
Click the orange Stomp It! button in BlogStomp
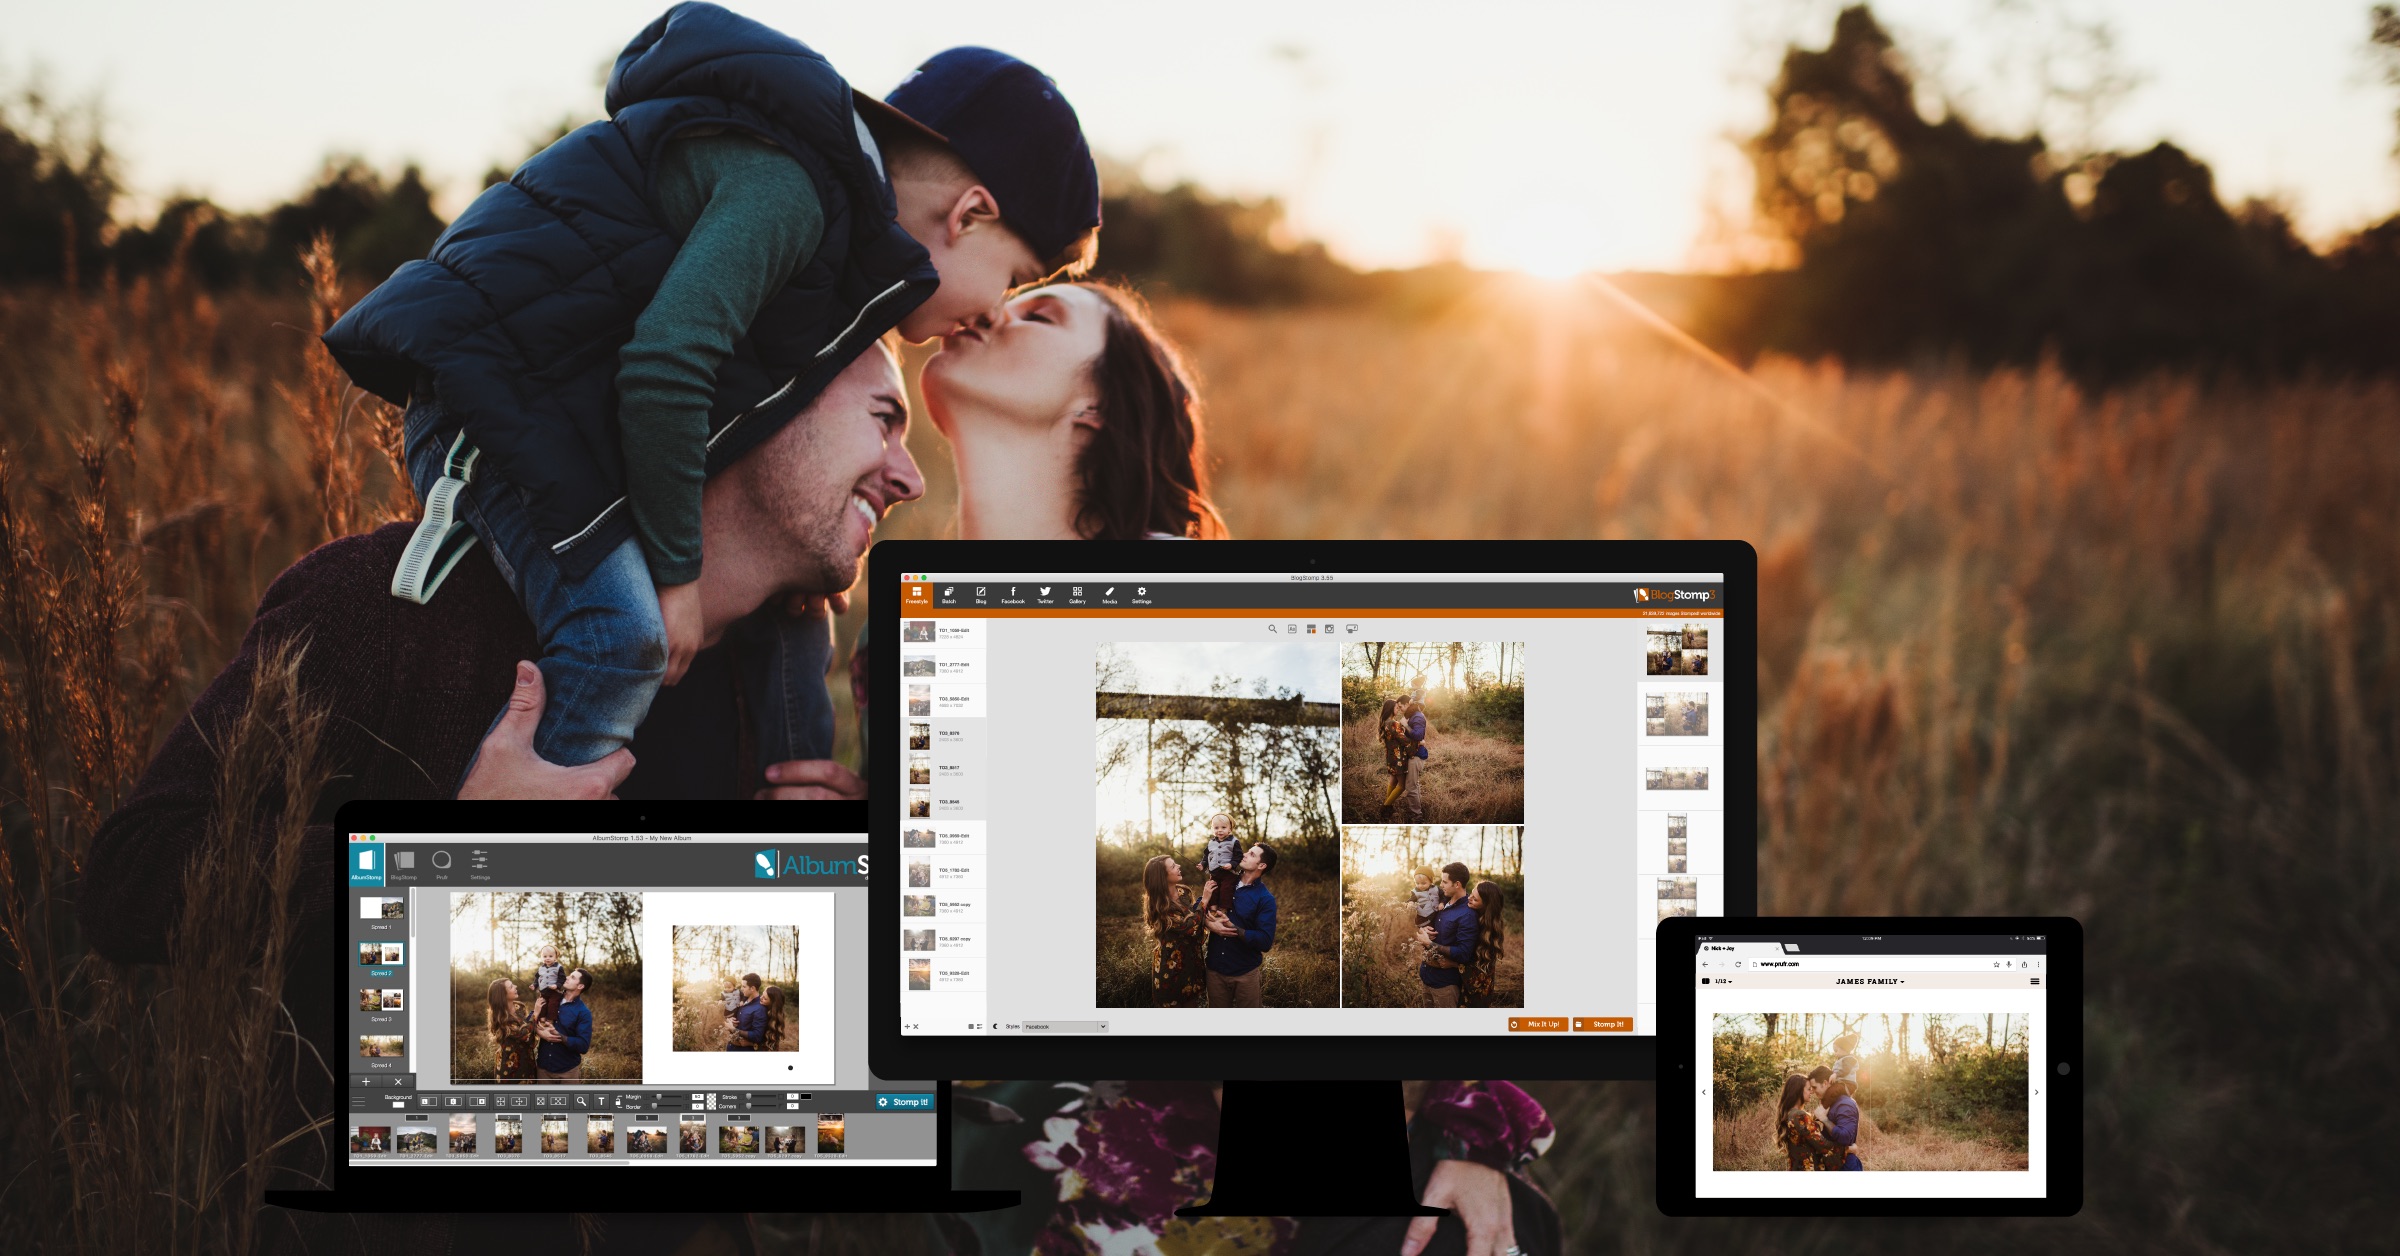(x=1603, y=1024)
